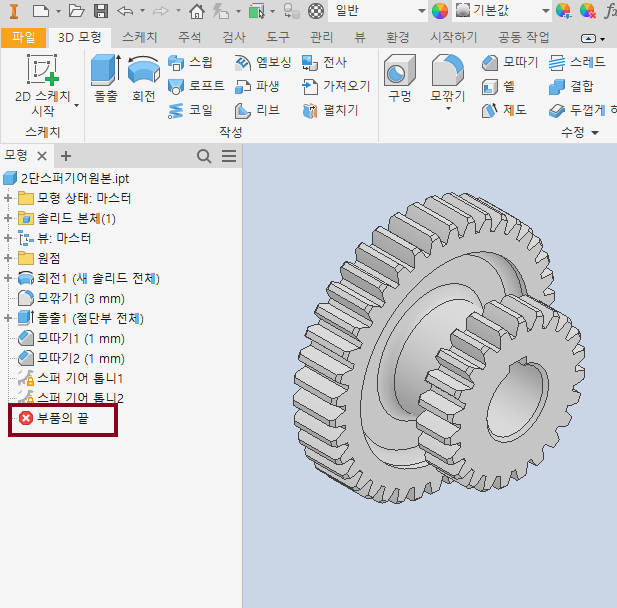Select the 엠보싱 emboss tool
Screen dimensions: 617x608
pyautogui.click(x=263, y=62)
